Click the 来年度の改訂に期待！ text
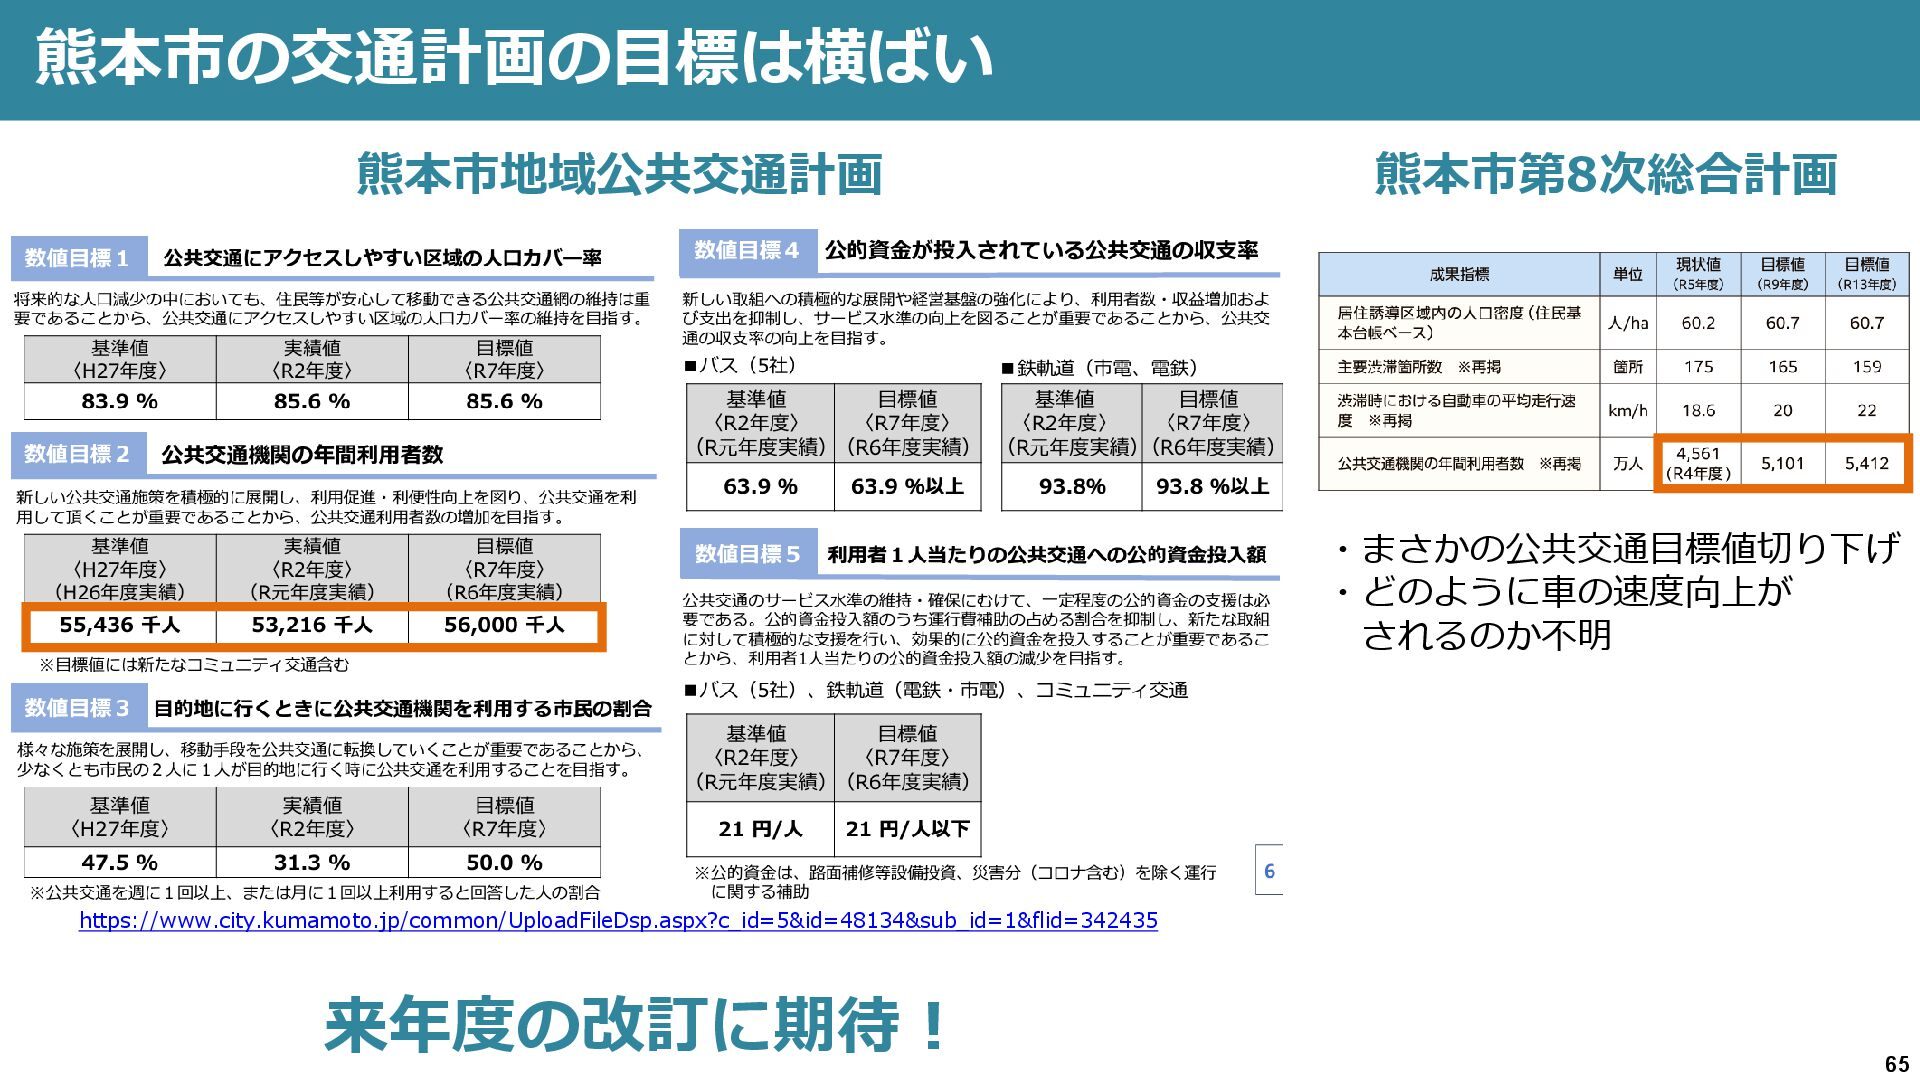 [636, 1025]
